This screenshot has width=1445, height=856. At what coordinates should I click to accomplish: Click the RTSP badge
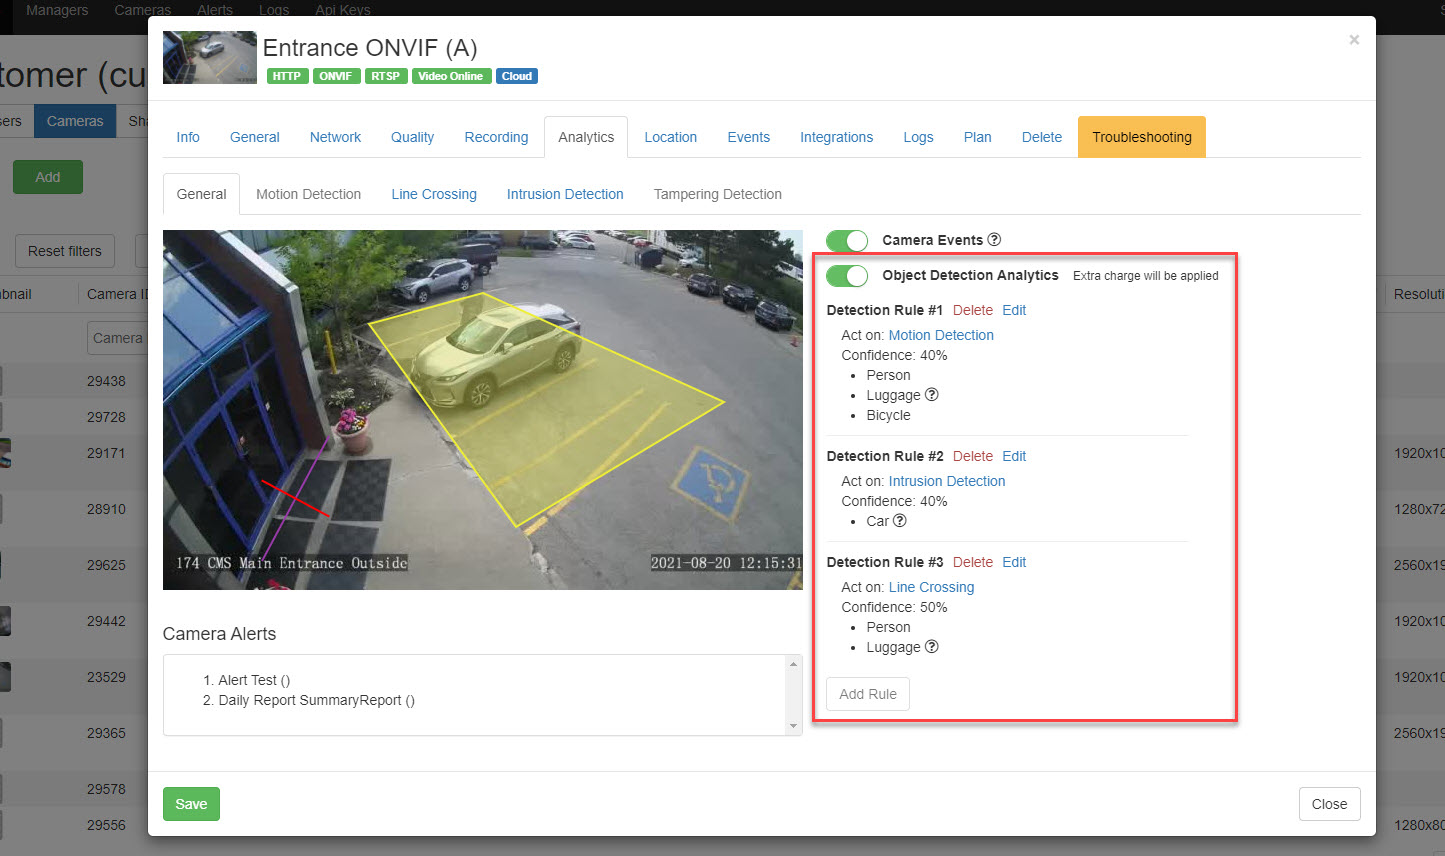(x=385, y=75)
